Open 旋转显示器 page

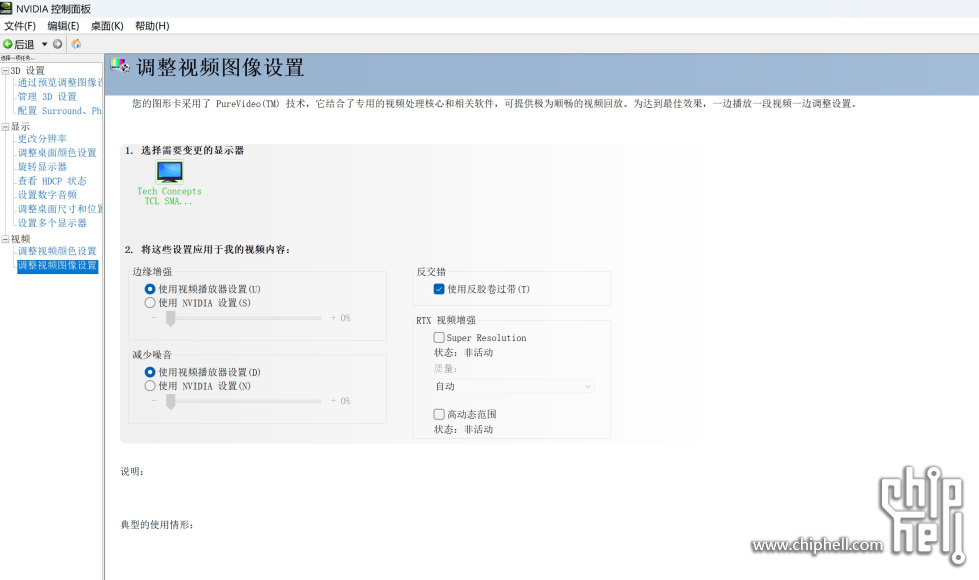[x=42, y=167]
